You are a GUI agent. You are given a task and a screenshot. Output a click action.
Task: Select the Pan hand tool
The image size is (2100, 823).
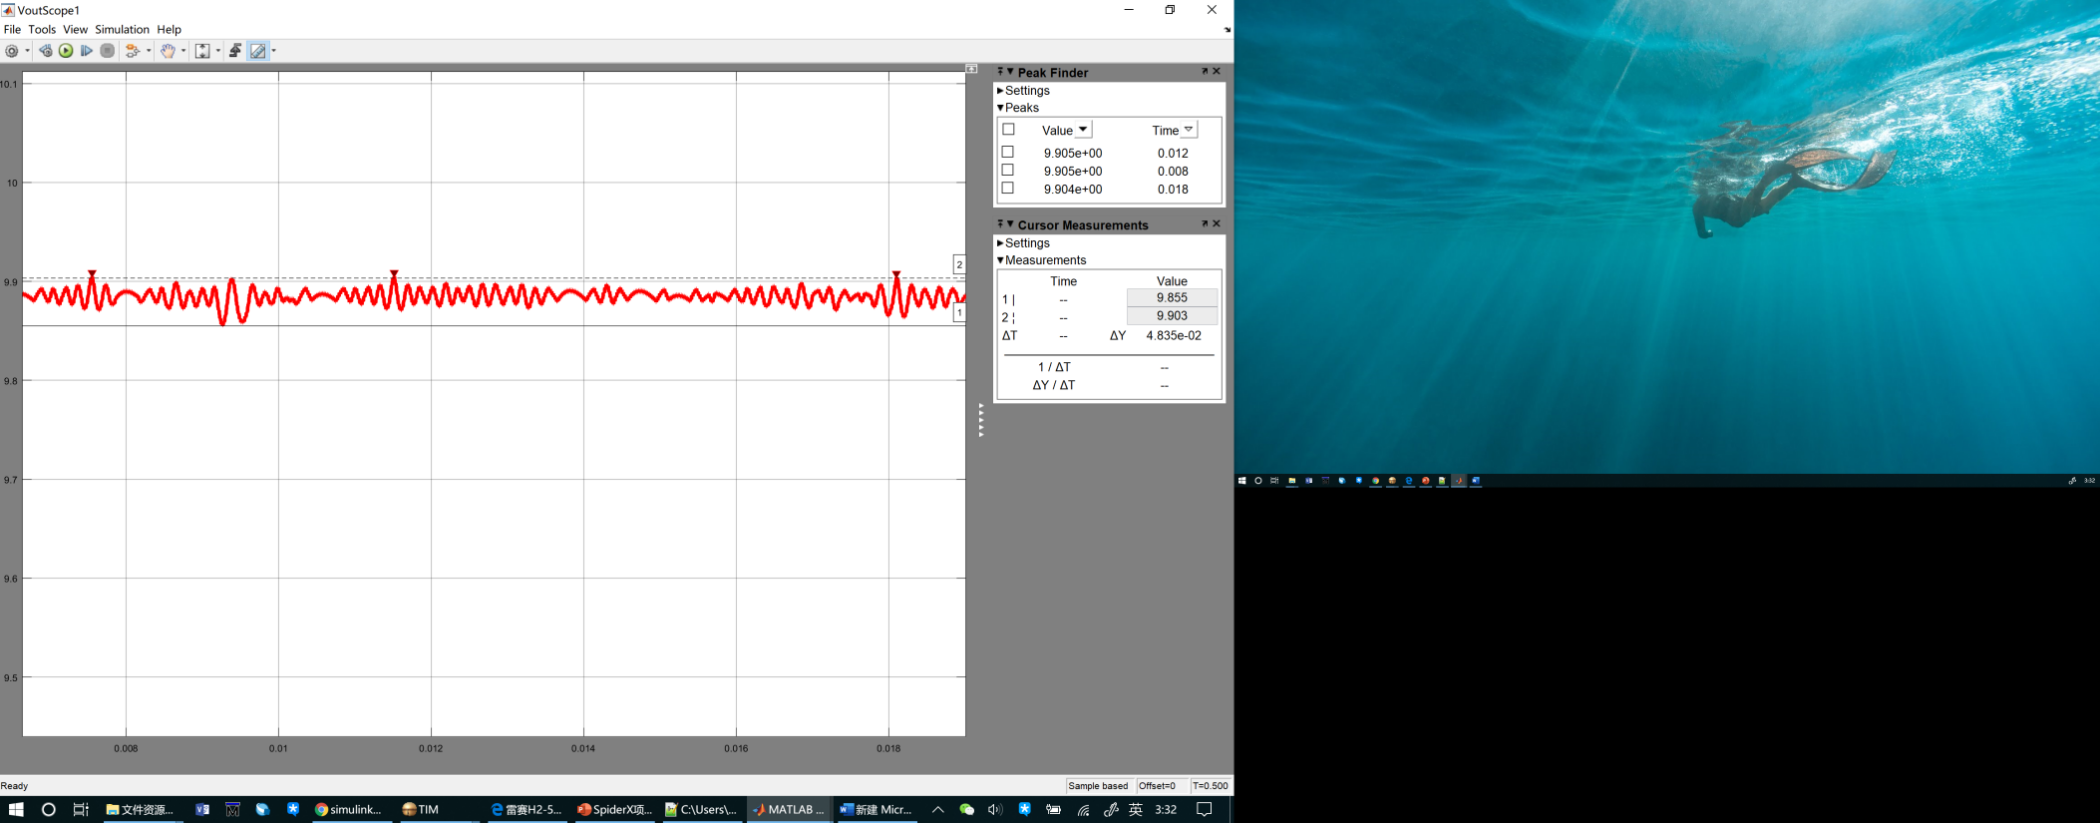point(168,51)
